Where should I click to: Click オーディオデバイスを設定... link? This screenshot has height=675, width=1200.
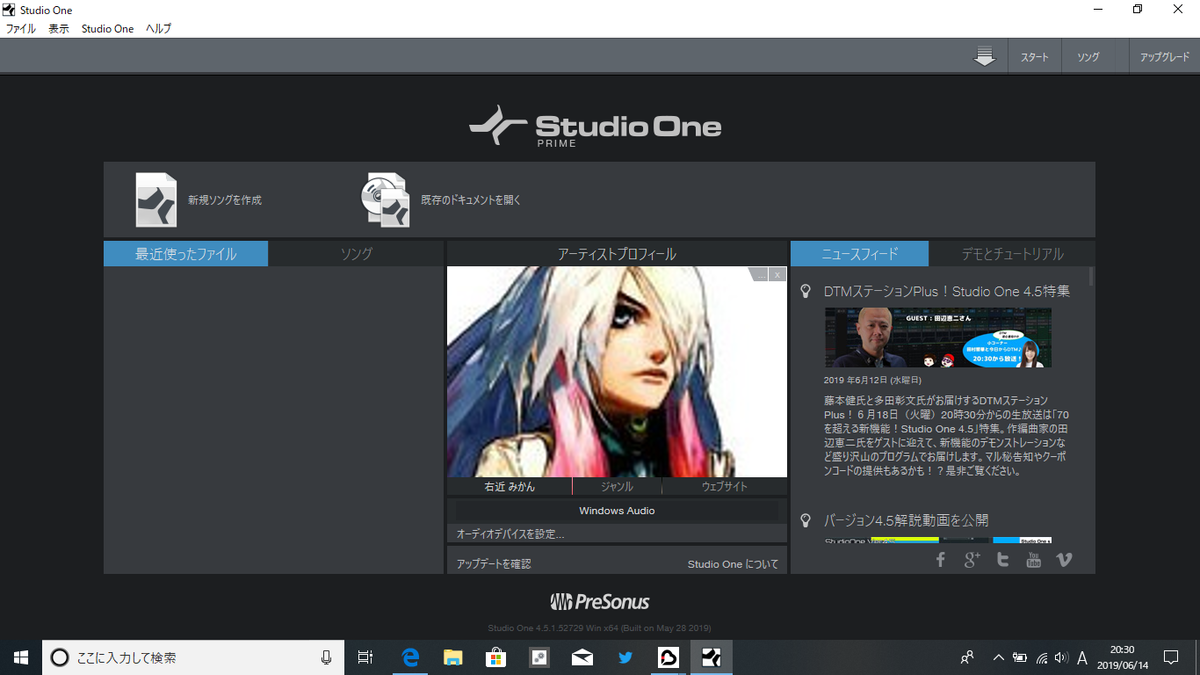510,535
